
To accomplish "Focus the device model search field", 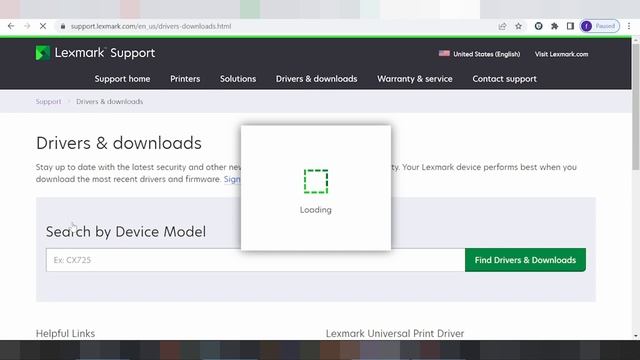I will pos(256,260).
